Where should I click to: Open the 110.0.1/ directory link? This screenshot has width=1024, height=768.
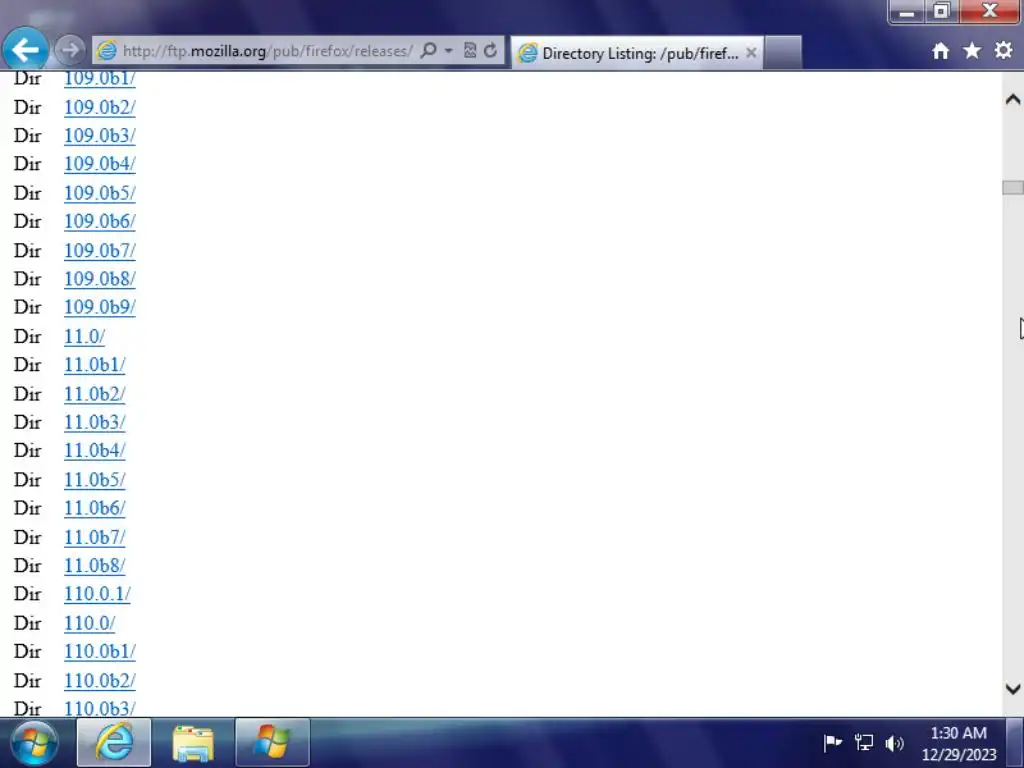tap(97, 594)
